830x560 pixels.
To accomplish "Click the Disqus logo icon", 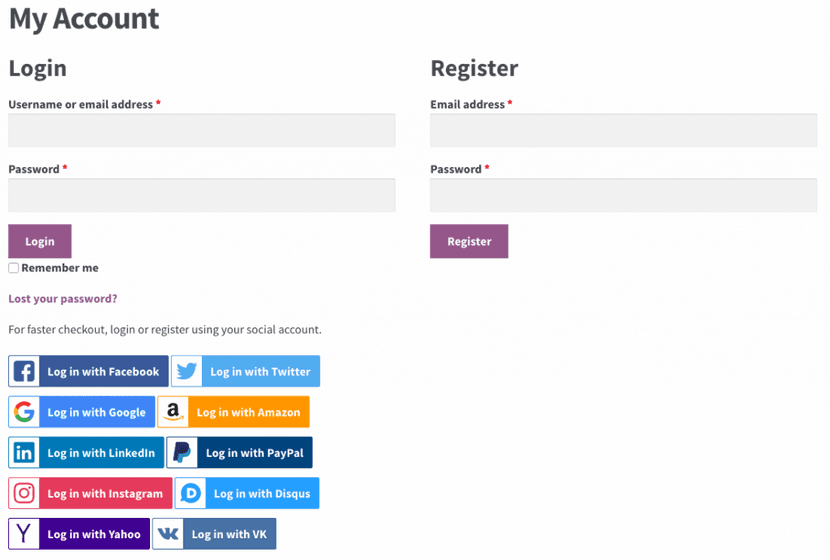I will pos(190,493).
